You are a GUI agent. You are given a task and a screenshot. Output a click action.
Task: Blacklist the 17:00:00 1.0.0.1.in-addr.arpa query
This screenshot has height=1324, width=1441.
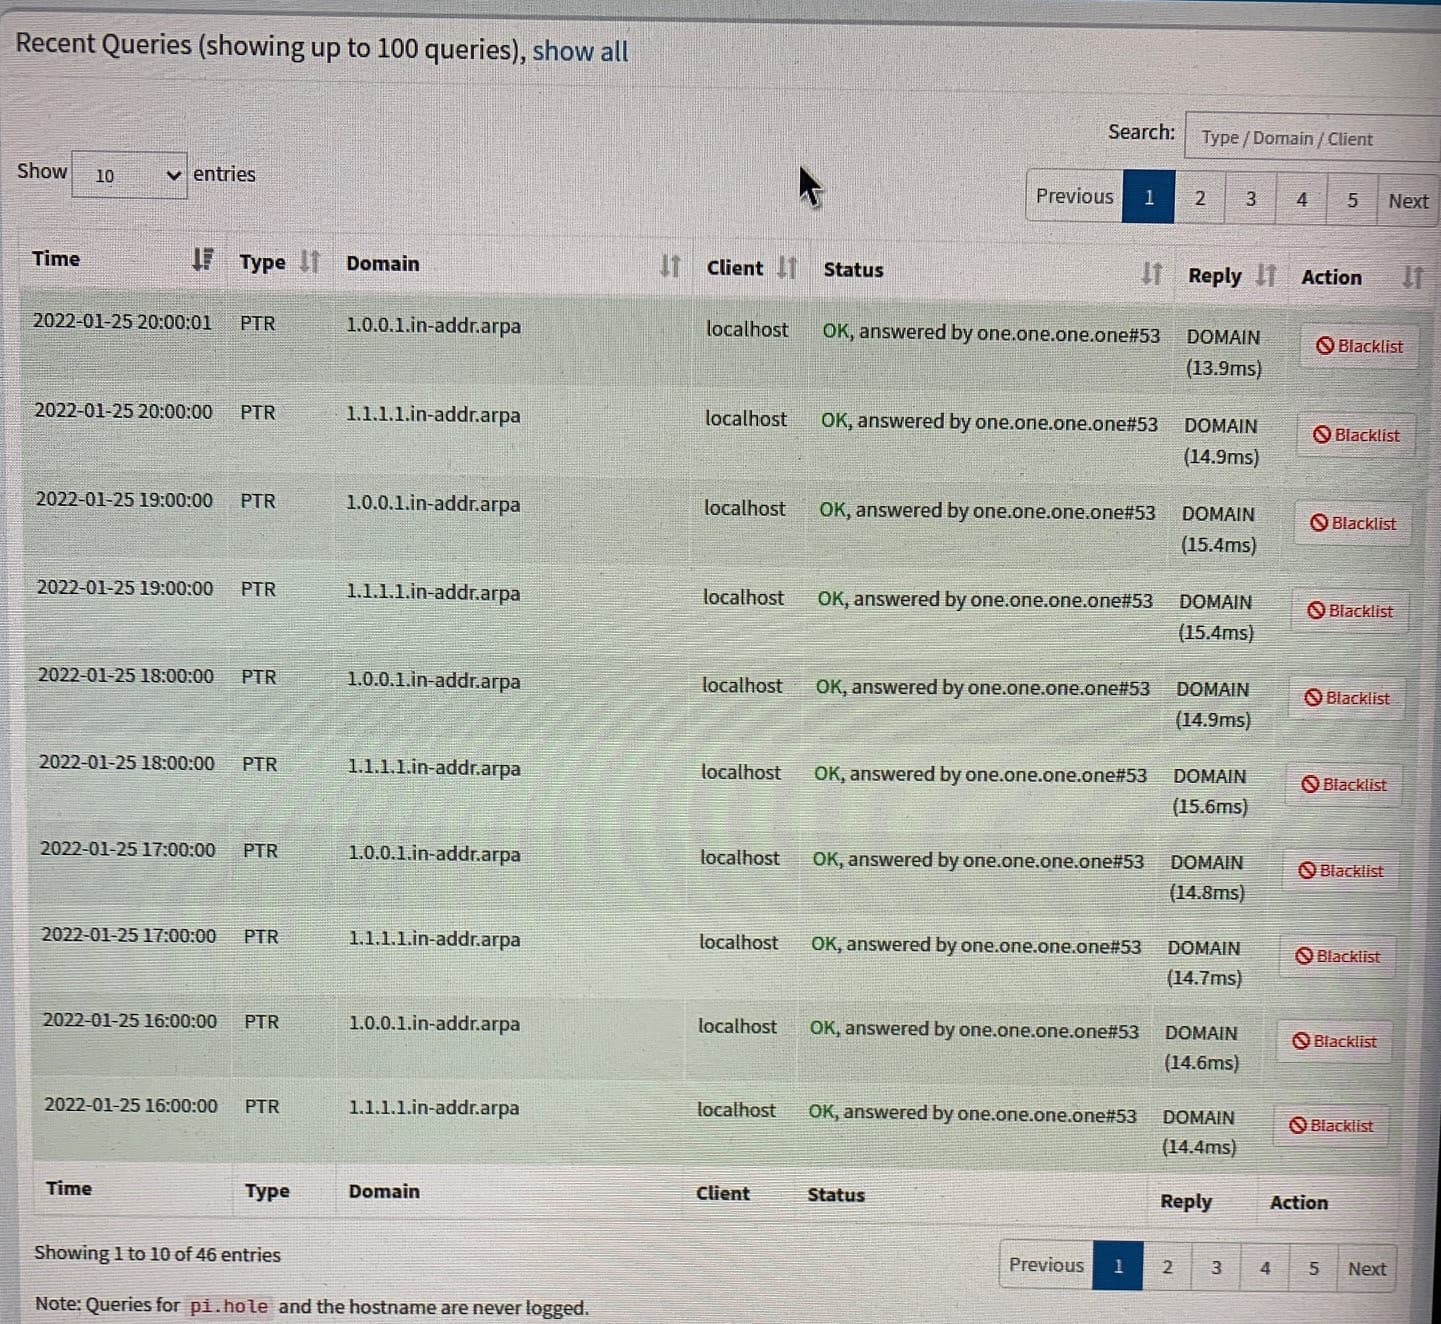1341,871
